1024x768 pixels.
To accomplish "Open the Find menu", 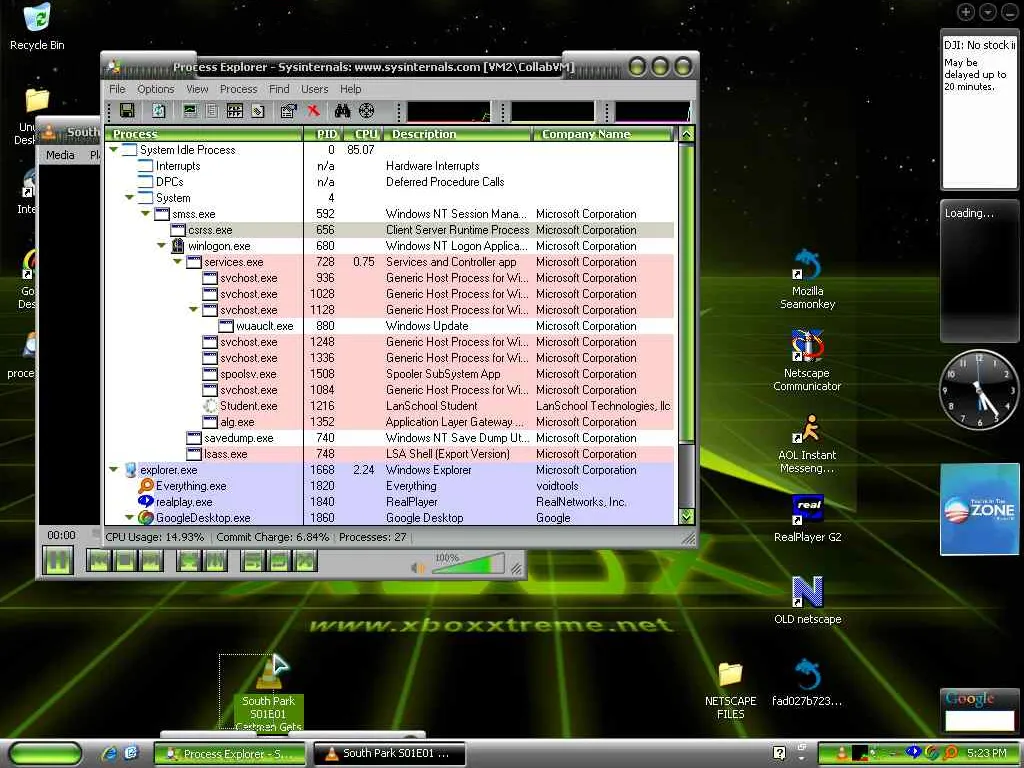I will (x=279, y=89).
